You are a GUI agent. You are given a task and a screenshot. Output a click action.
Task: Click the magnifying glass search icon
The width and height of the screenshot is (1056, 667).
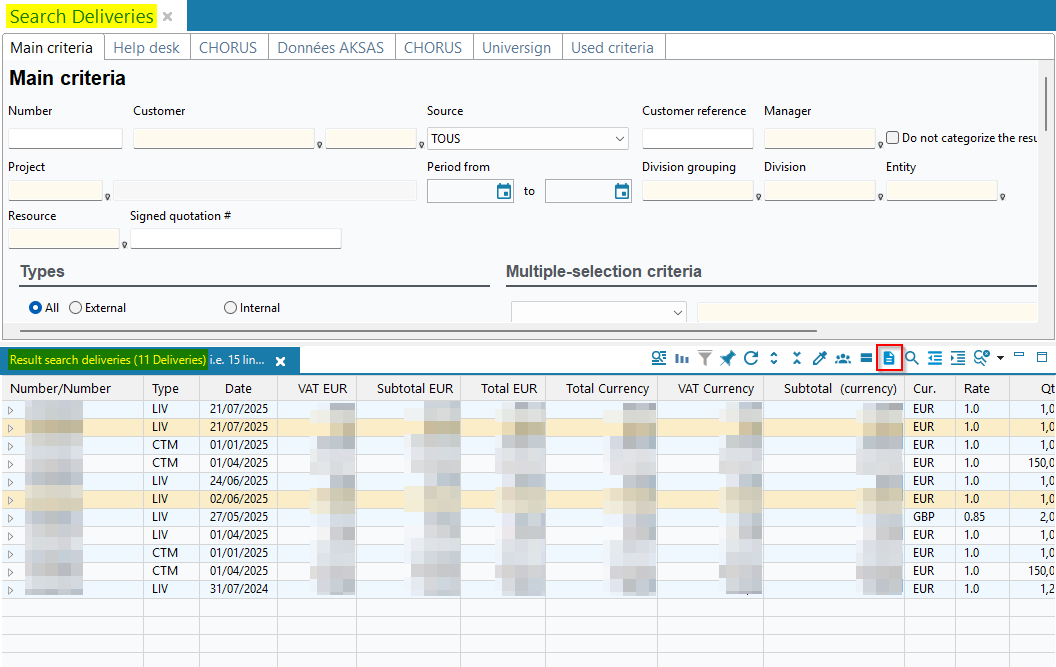(x=912, y=358)
